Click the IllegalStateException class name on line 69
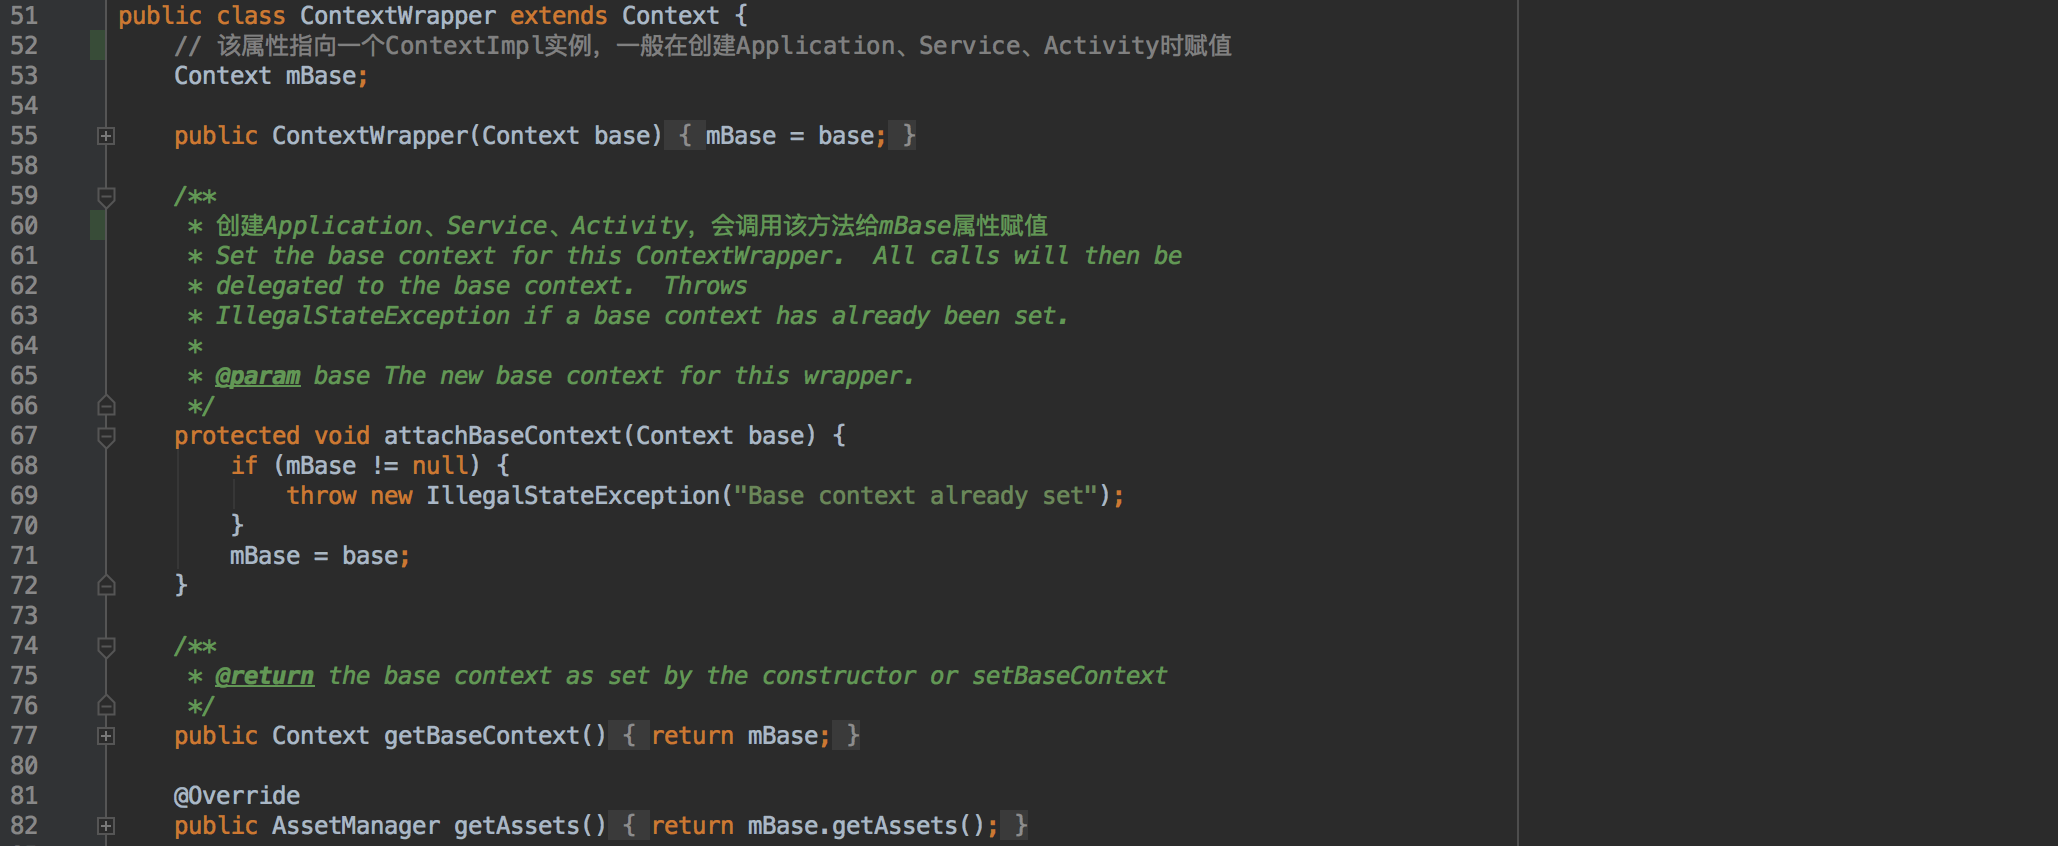2058x846 pixels. click(572, 496)
